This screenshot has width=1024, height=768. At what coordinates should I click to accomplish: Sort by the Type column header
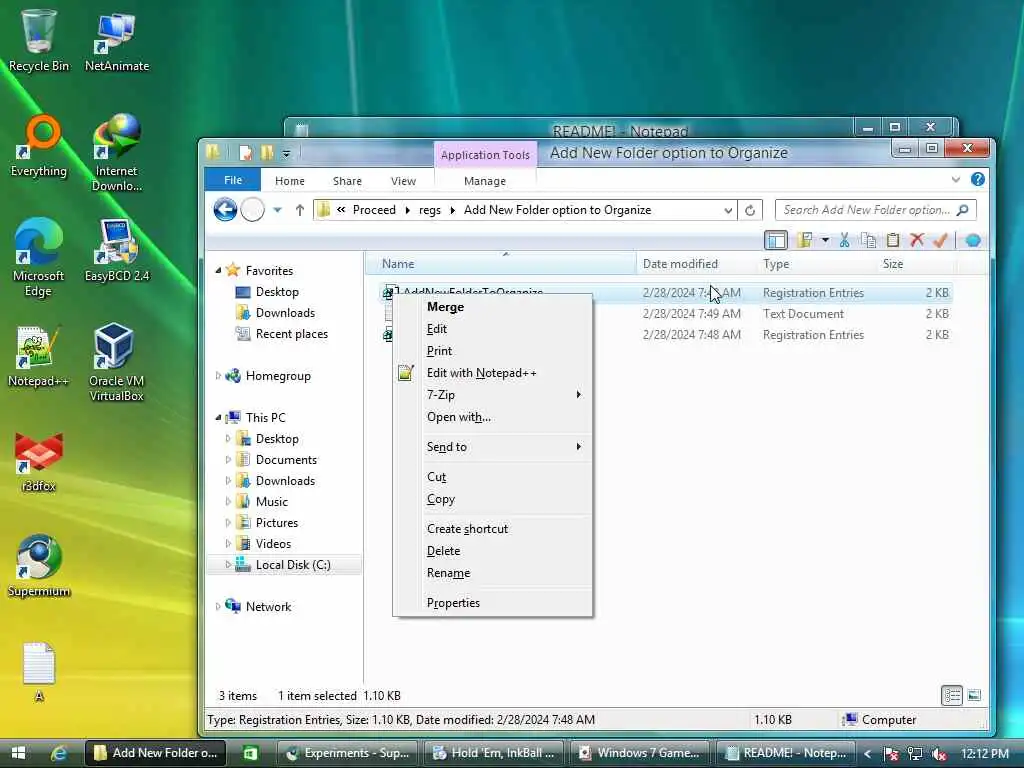coord(816,264)
